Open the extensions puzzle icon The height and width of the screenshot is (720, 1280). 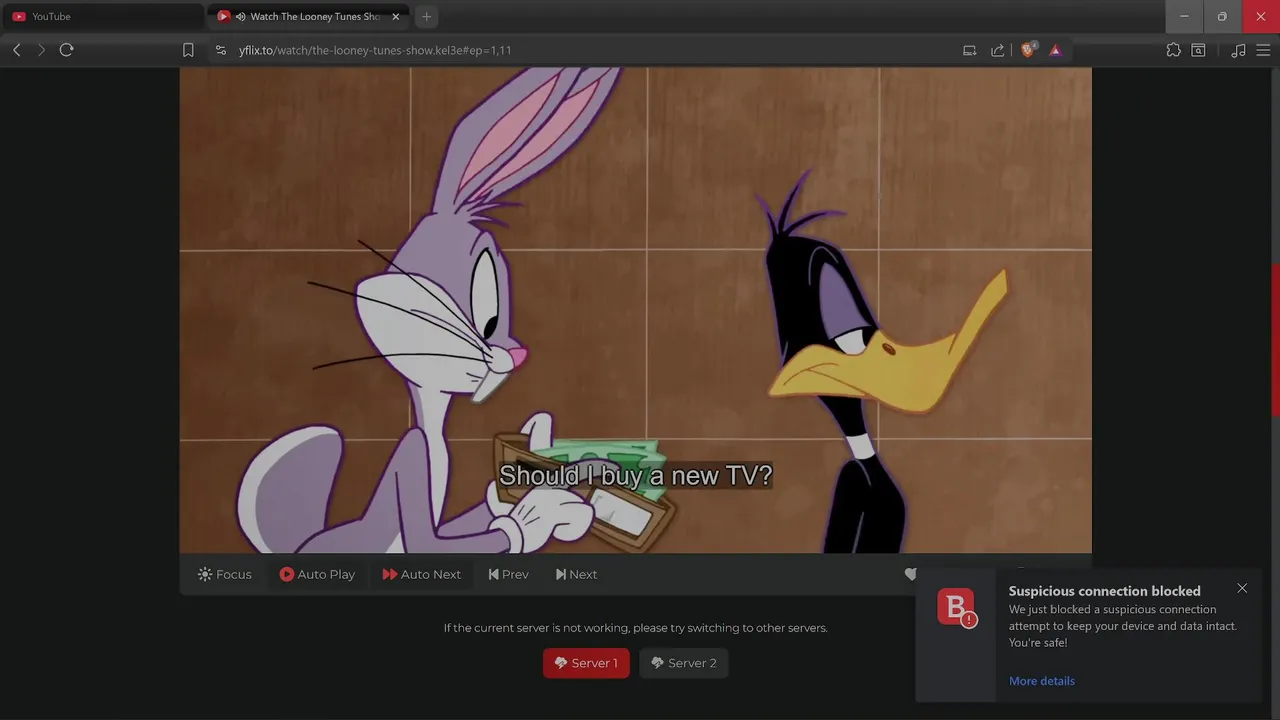(x=1173, y=50)
